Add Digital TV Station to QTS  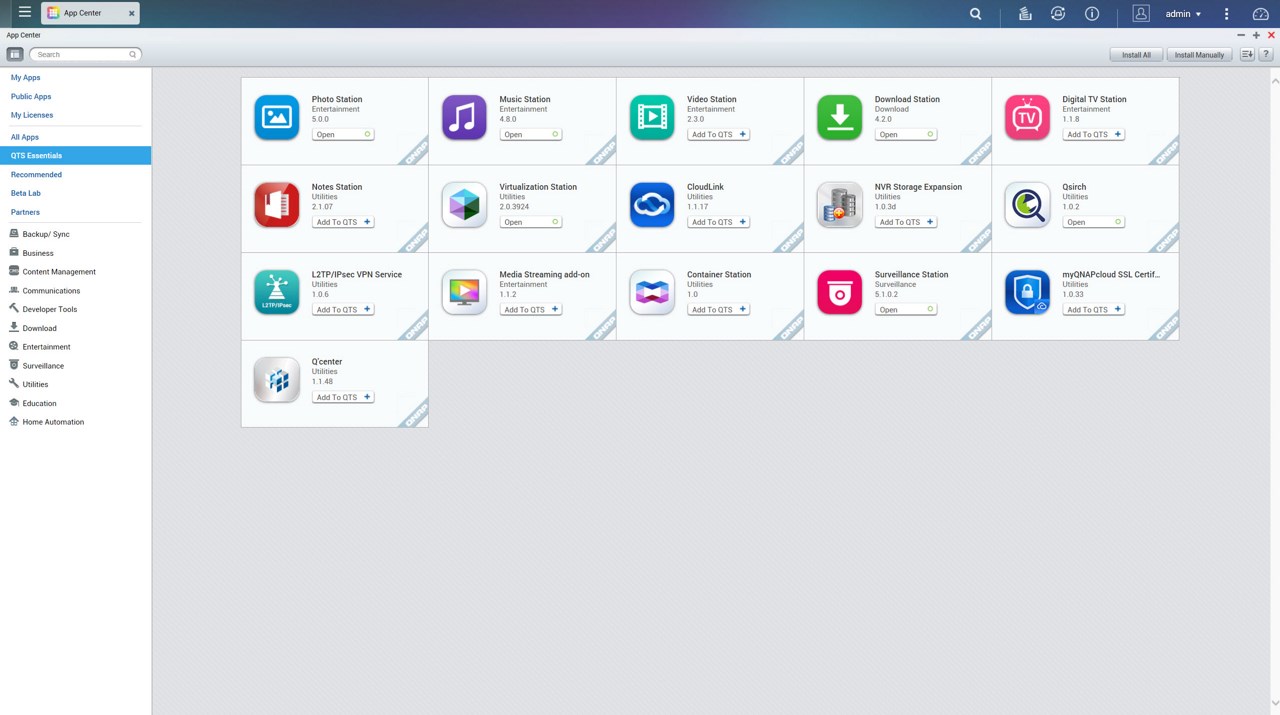[x=1093, y=134]
